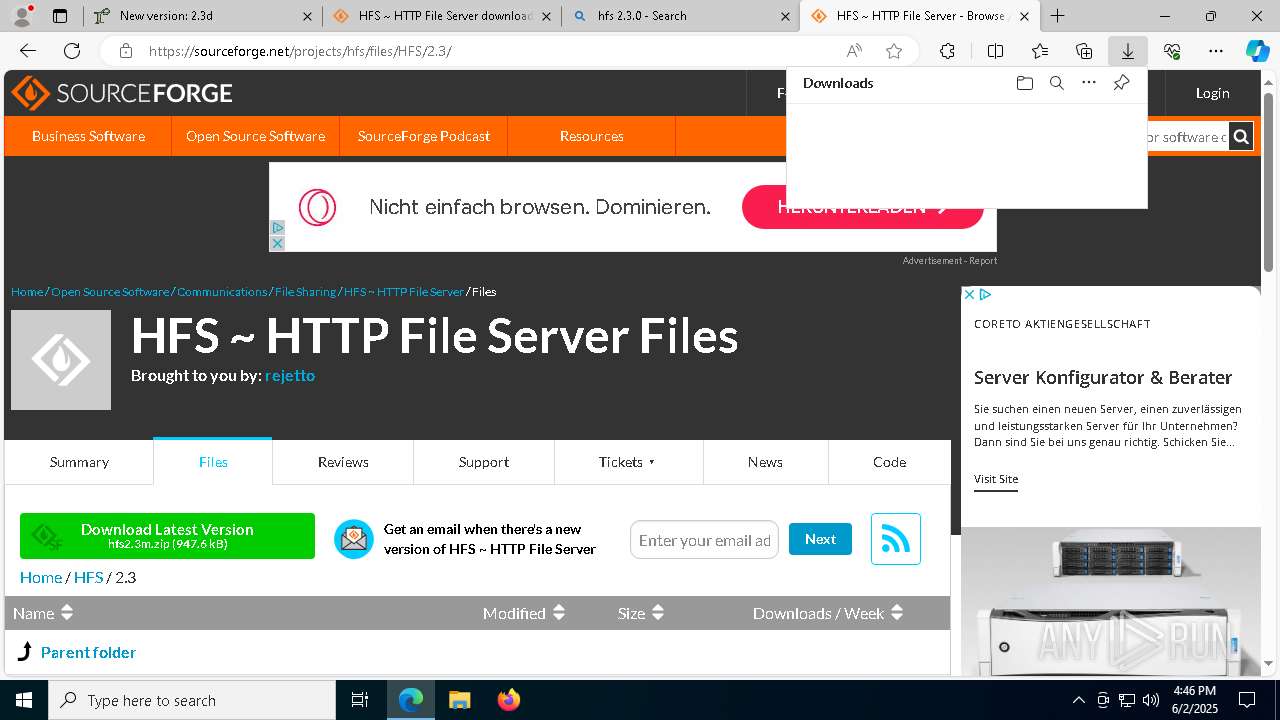Open the browser profile icon
The height and width of the screenshot is (720, 1280).
click(22, 16)
